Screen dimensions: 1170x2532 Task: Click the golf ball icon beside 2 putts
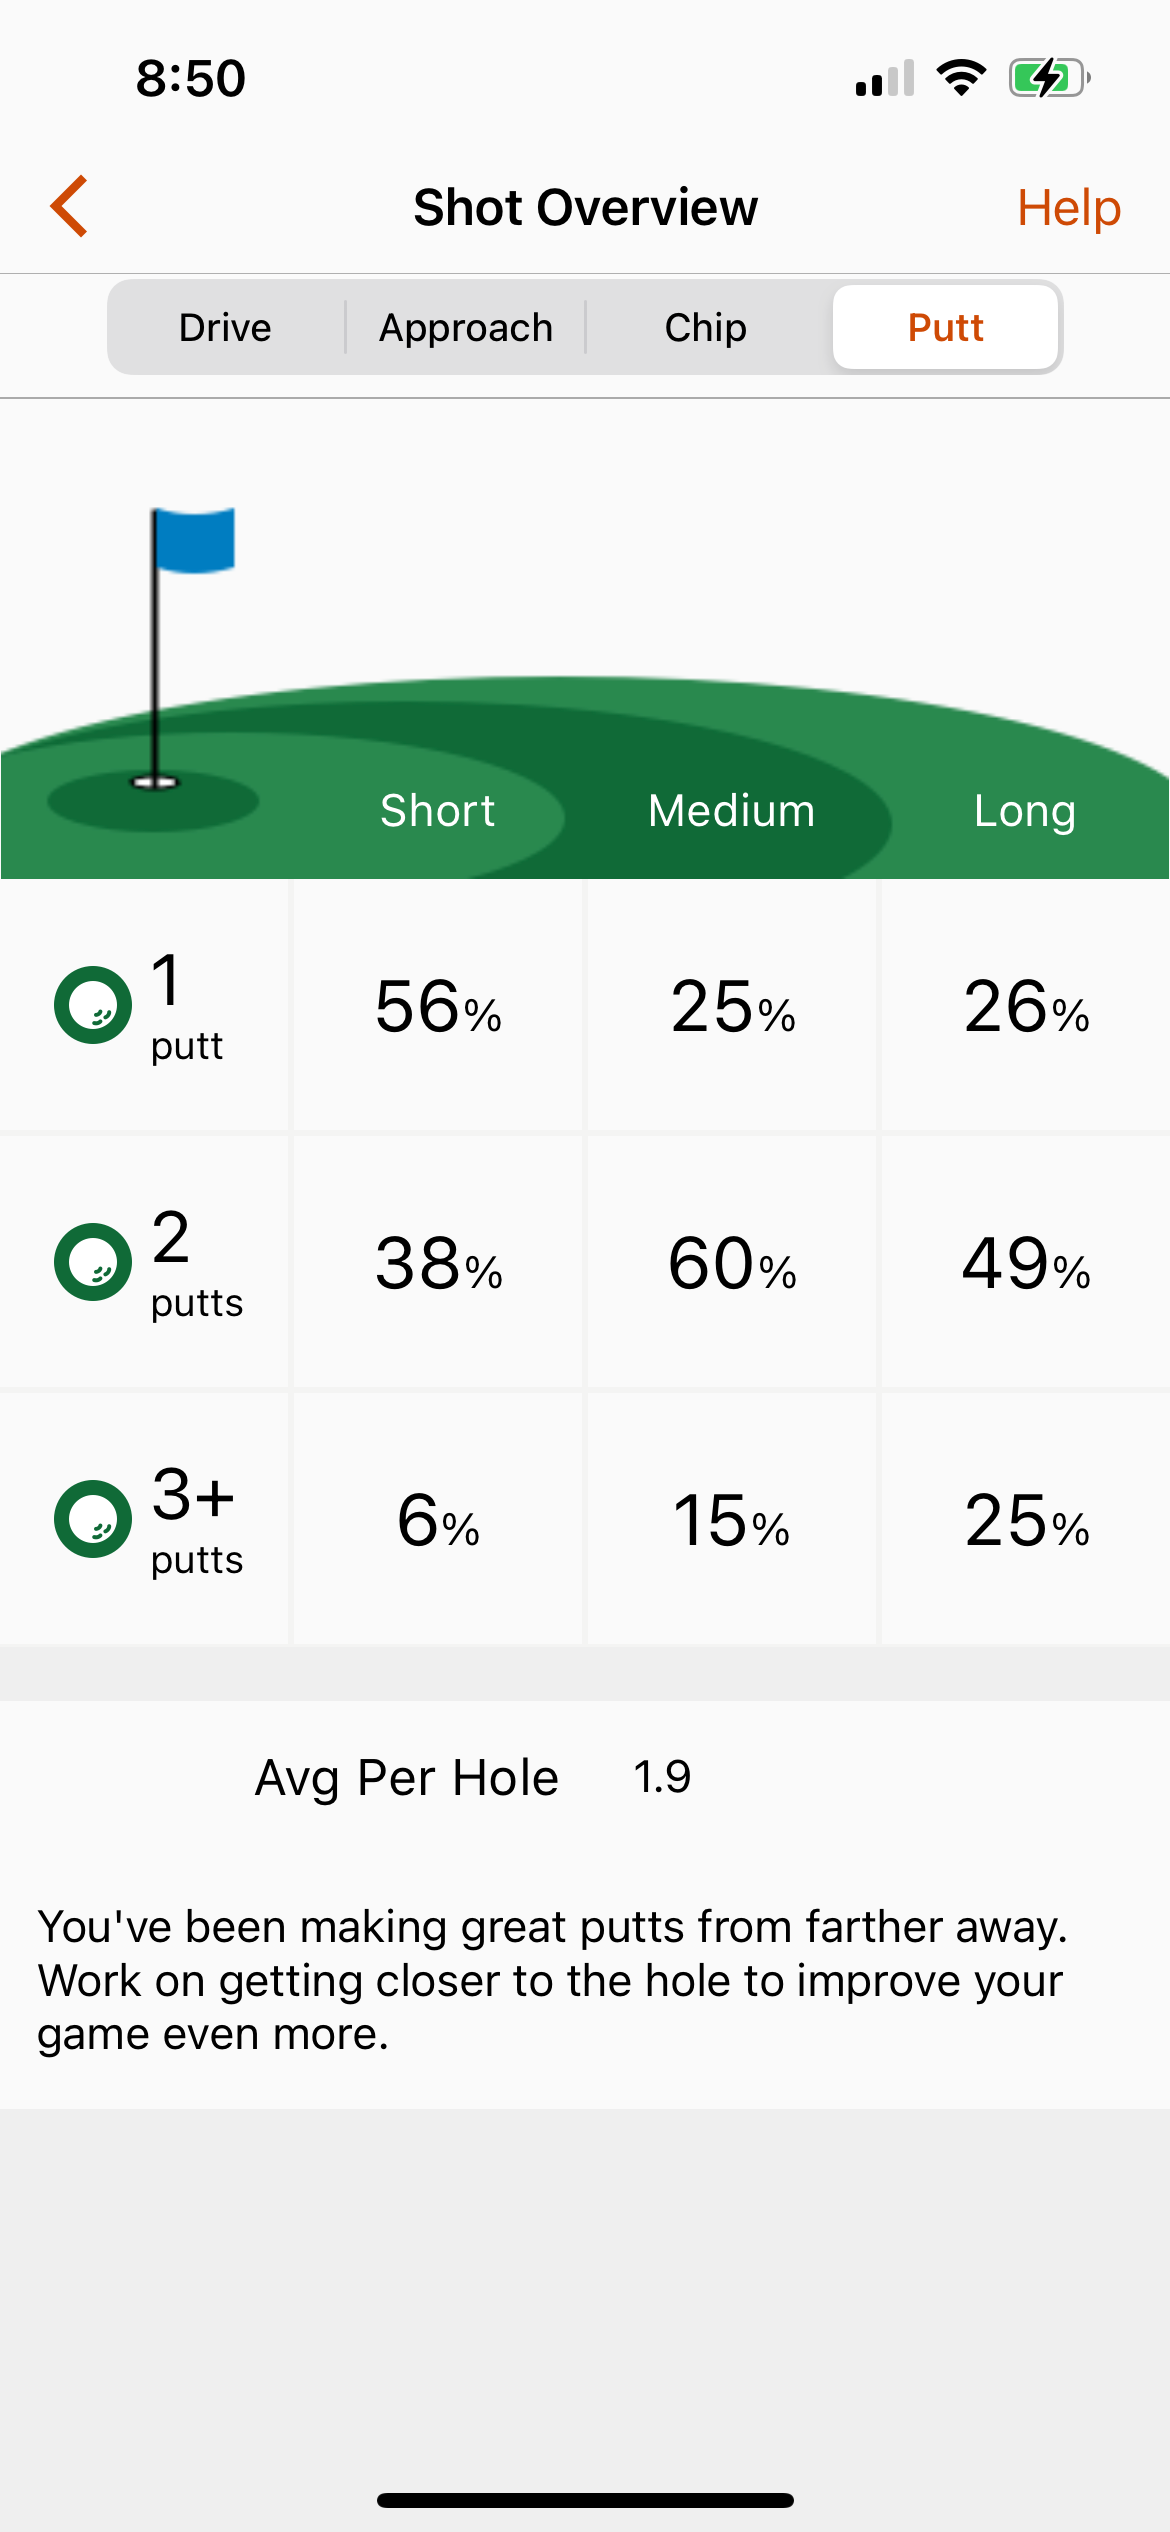pyautogui.click(x=93, y=1262)
